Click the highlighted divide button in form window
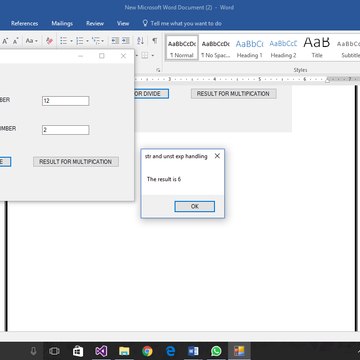This screenshot has width=360, height=360. pyautogui.click(x=5, y=162)
